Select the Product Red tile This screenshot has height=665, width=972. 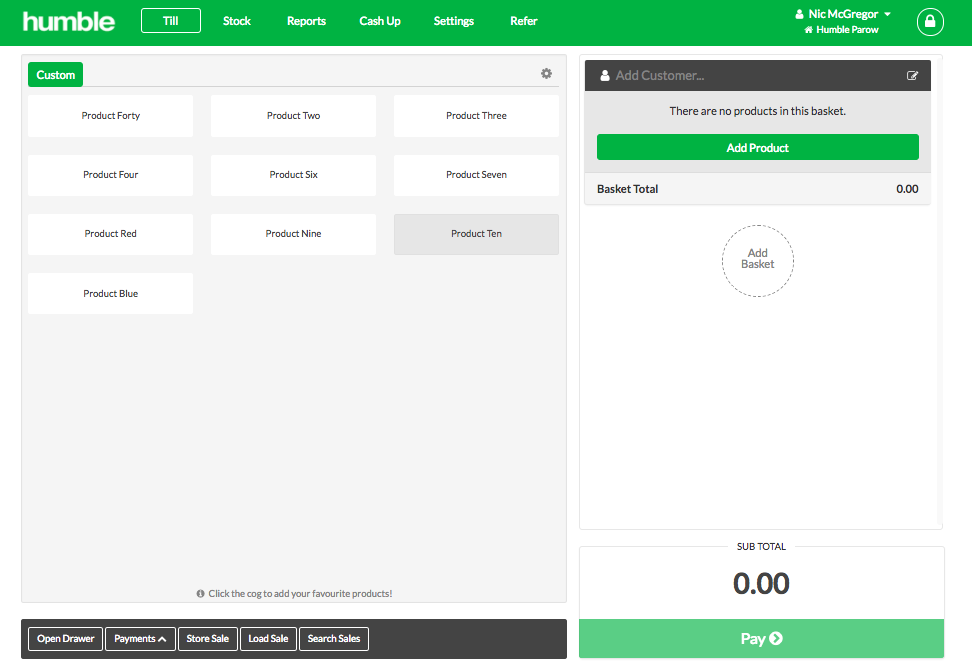click(110, 234)
